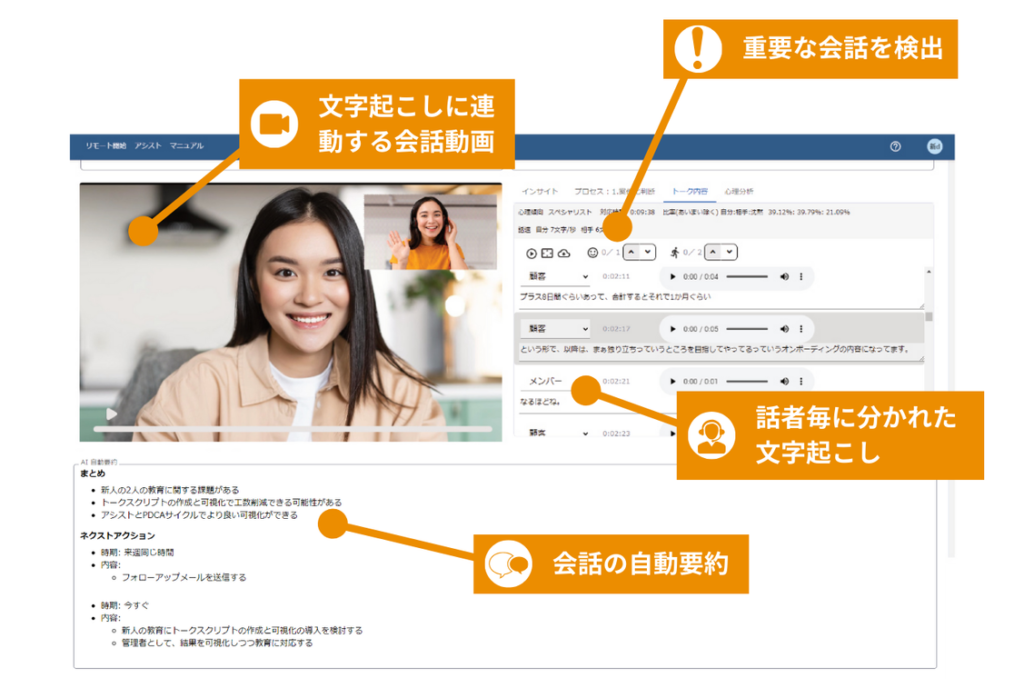
Task: Go to the previous running person marker
Action: (714, 253)
